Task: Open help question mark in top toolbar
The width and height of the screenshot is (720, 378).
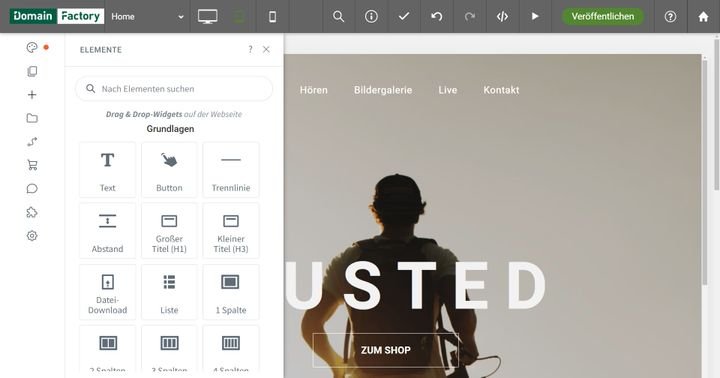Action: [670, 17]
